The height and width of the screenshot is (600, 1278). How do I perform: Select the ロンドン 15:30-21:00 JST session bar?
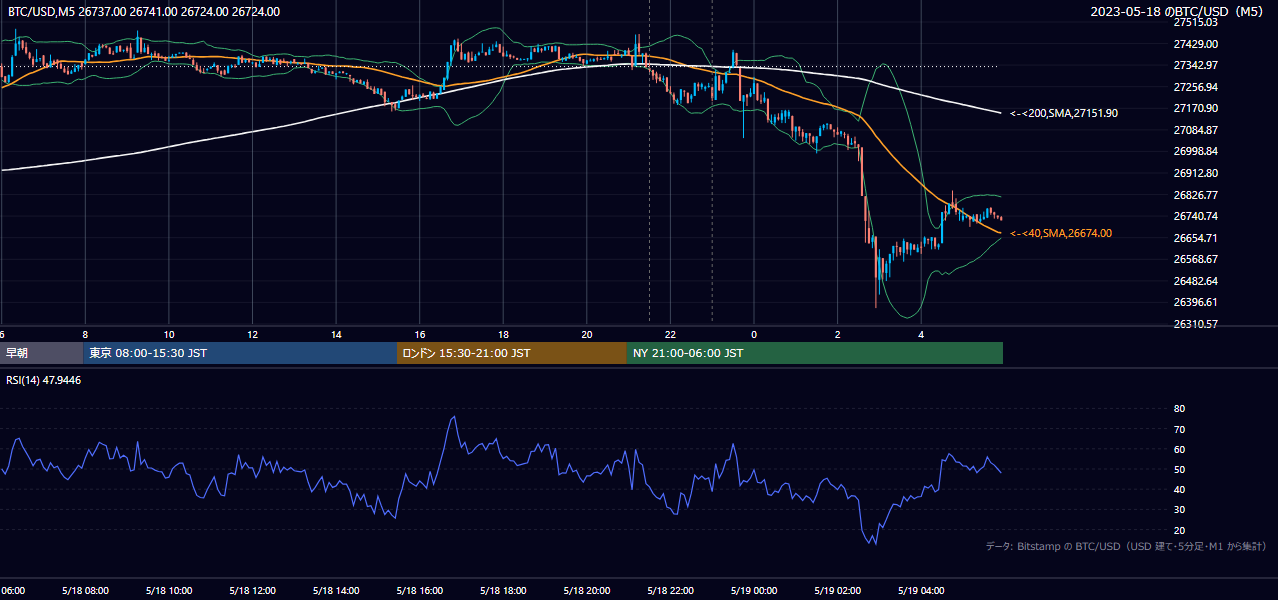pos(512,353)
